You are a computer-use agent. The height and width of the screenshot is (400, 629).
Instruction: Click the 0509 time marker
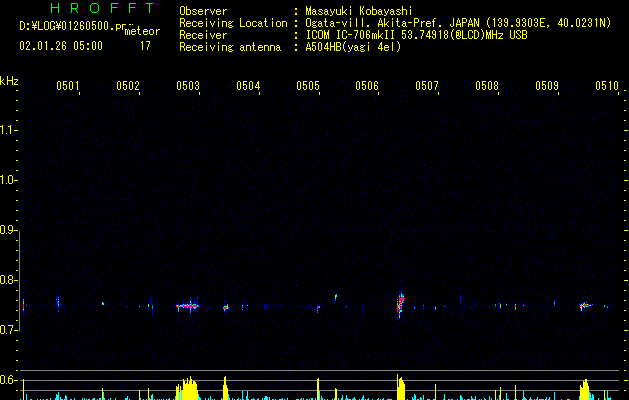tap(547, 85)
